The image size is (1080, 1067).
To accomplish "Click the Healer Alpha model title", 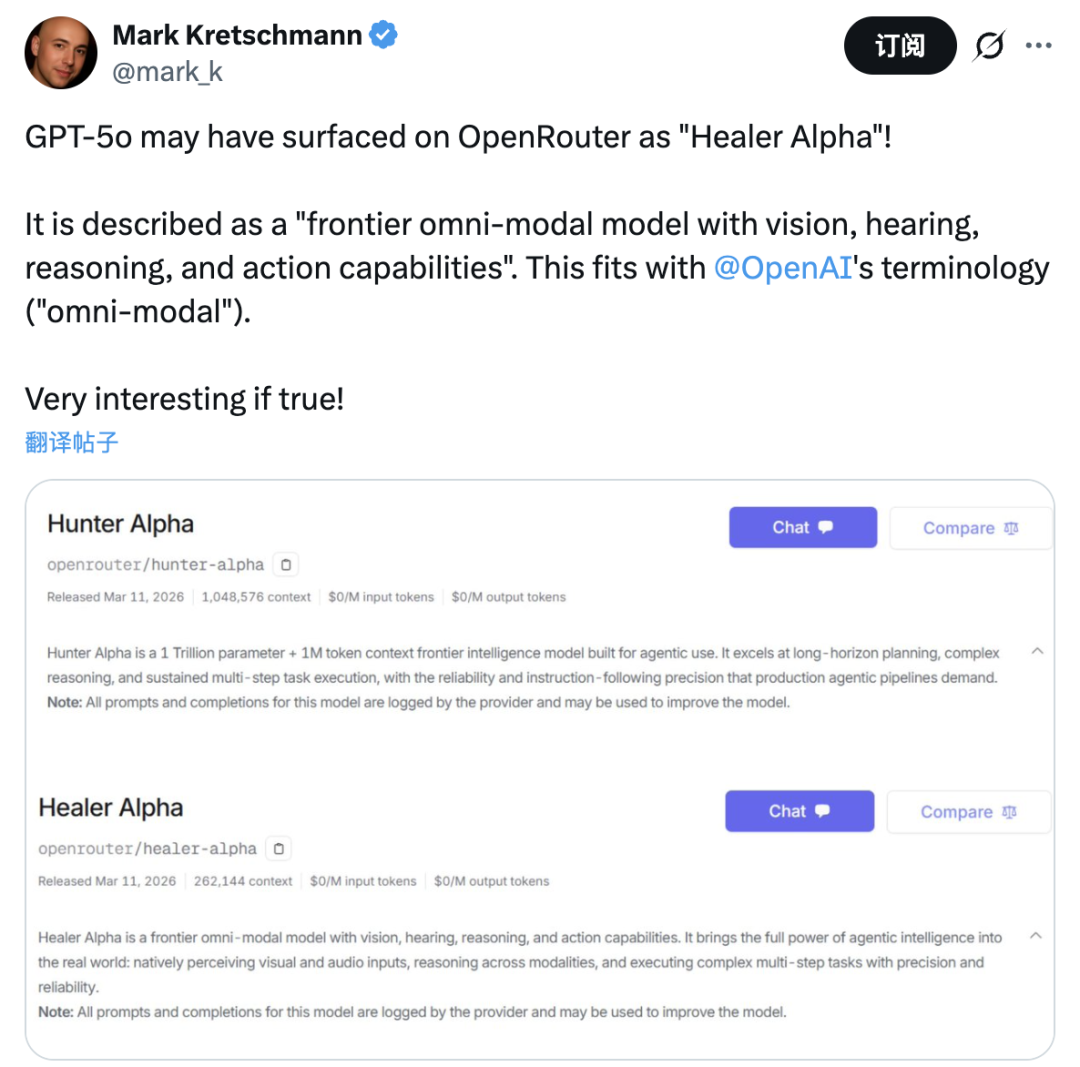I will [111, 808].
